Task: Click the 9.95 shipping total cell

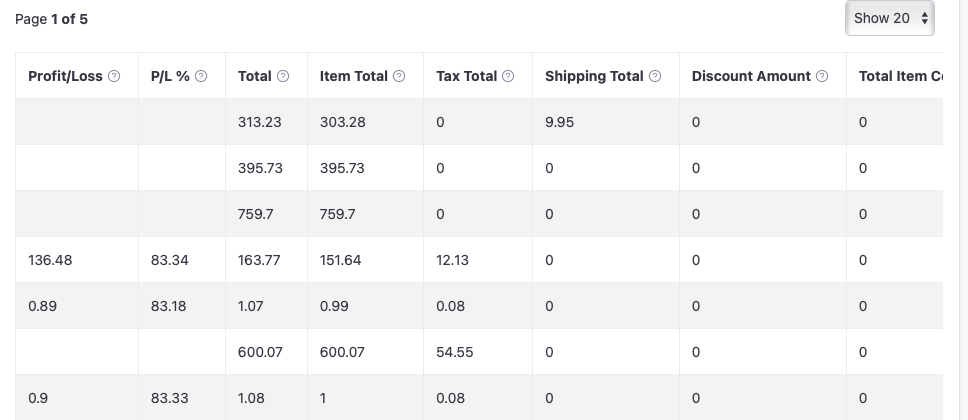Action: pyautogui.click(x=559, y=122)
